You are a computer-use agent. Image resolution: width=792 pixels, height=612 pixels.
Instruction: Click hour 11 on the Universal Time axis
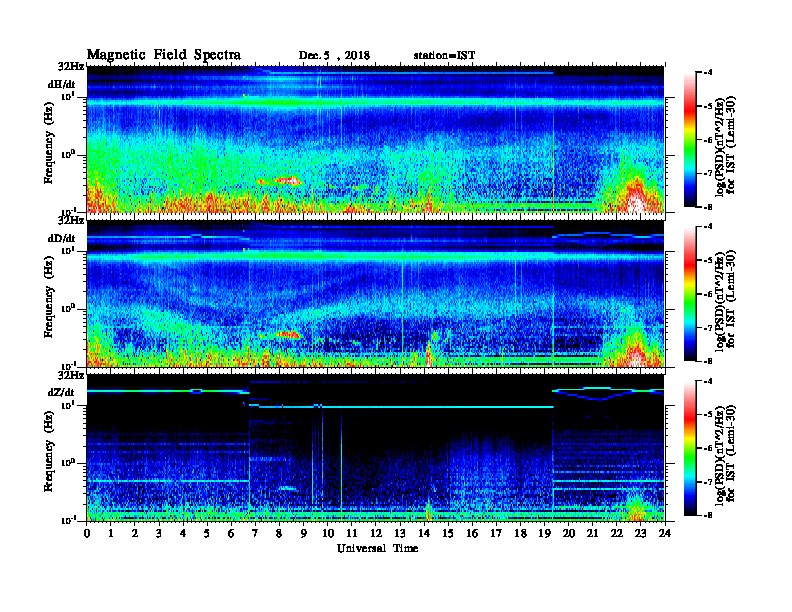pyautogui.click(x=352, y=533)
